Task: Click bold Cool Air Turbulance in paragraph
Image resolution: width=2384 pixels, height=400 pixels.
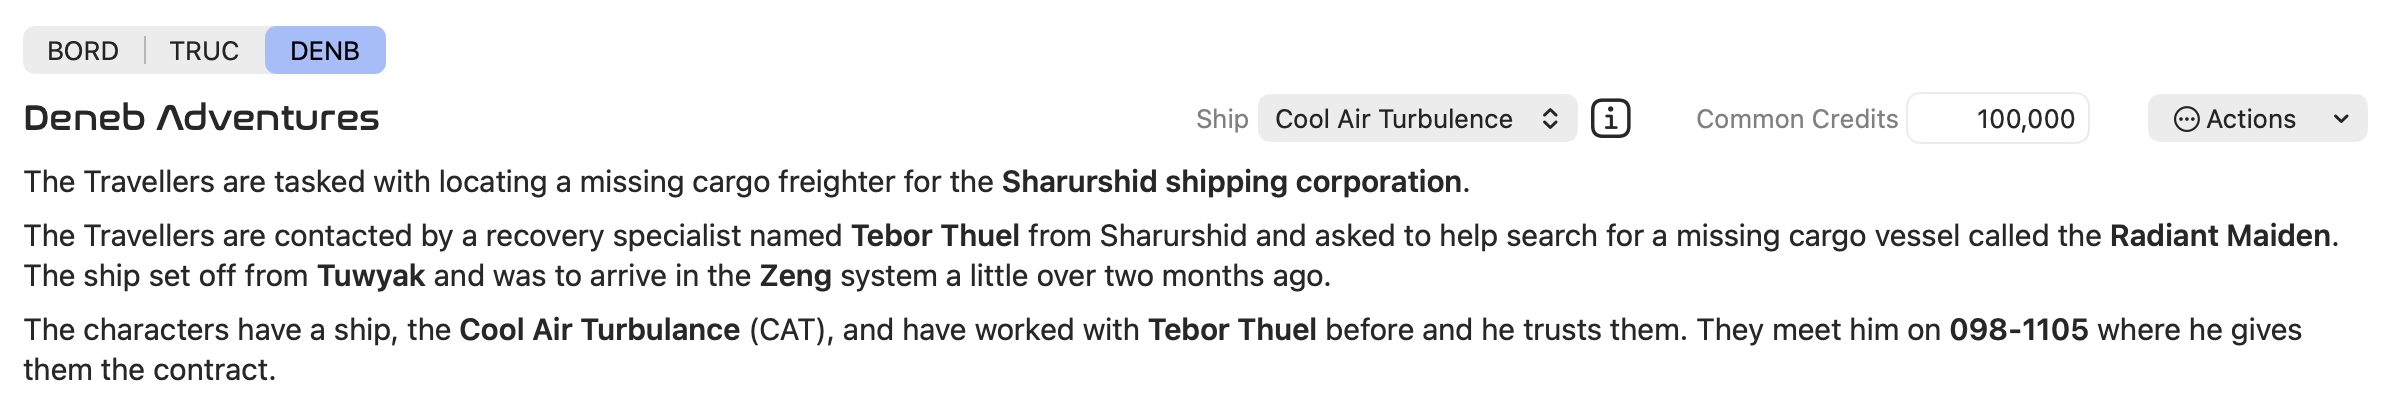Action: tap(600, 330)
